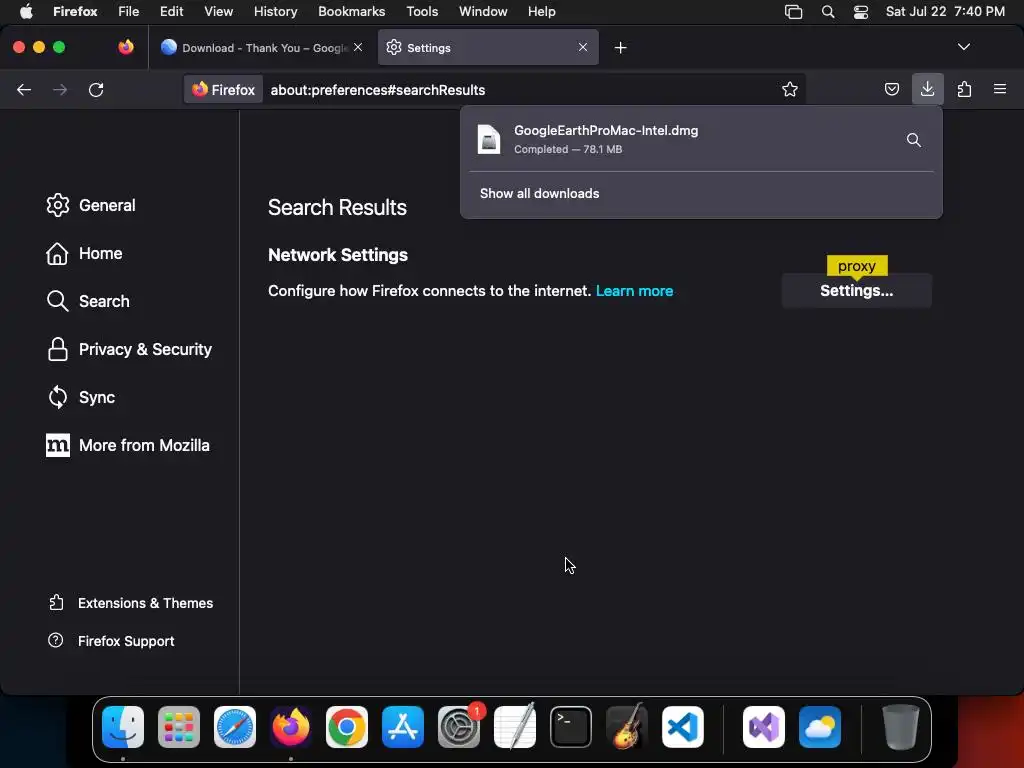Image resolution: width=1024 pixels, height=768 pixels.
Task: Open the Edit menu
Action: pos(171,12)
